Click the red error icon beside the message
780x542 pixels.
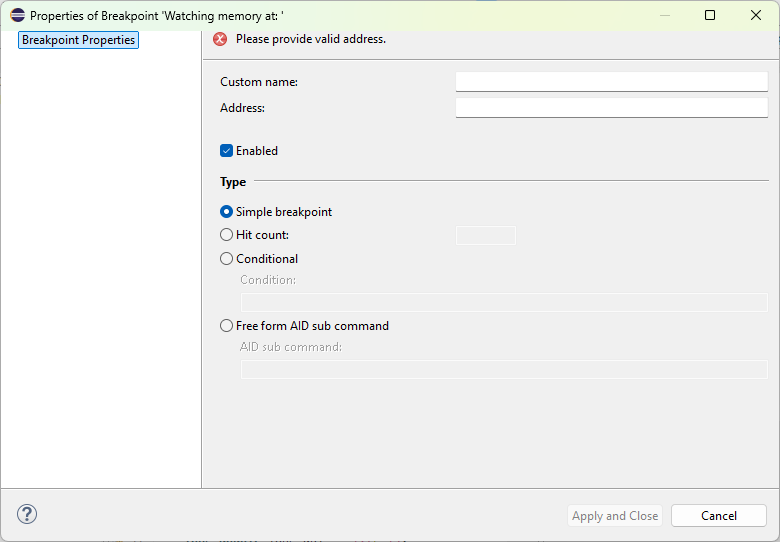point(220,39)
